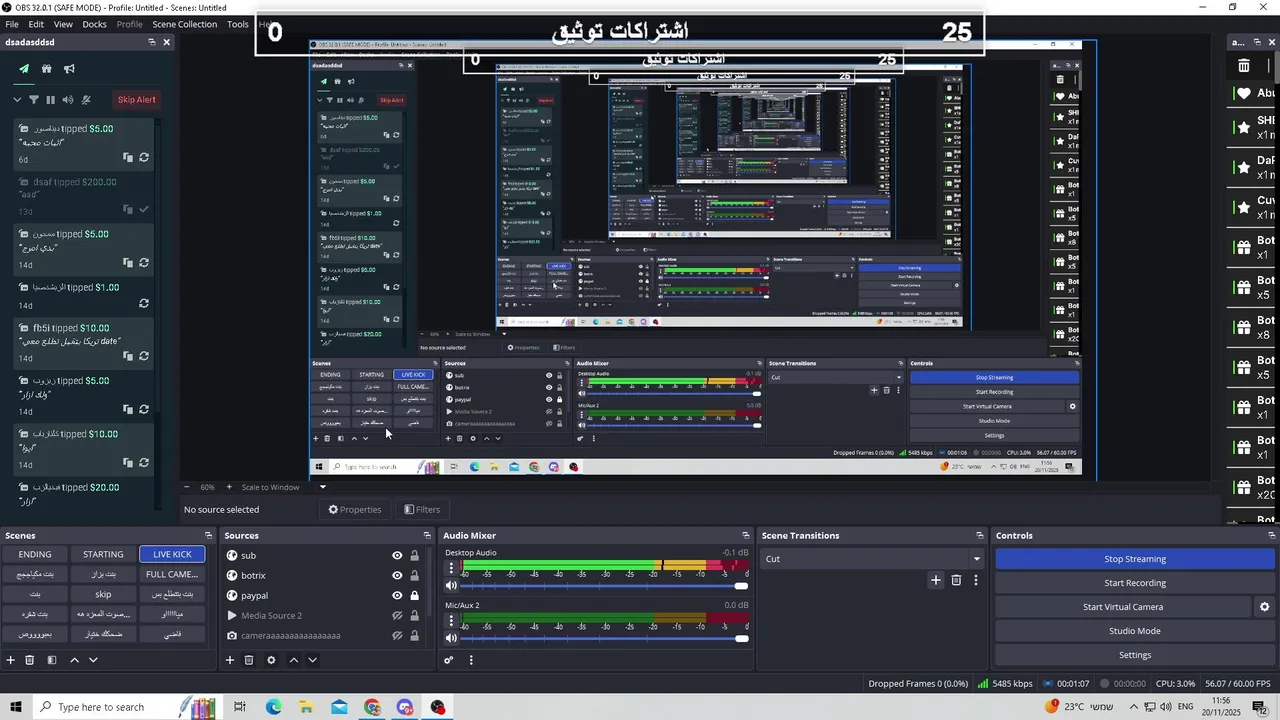
Task: Open Audio Mixer toolbar three-dot menu
Action: pos(471,660)
